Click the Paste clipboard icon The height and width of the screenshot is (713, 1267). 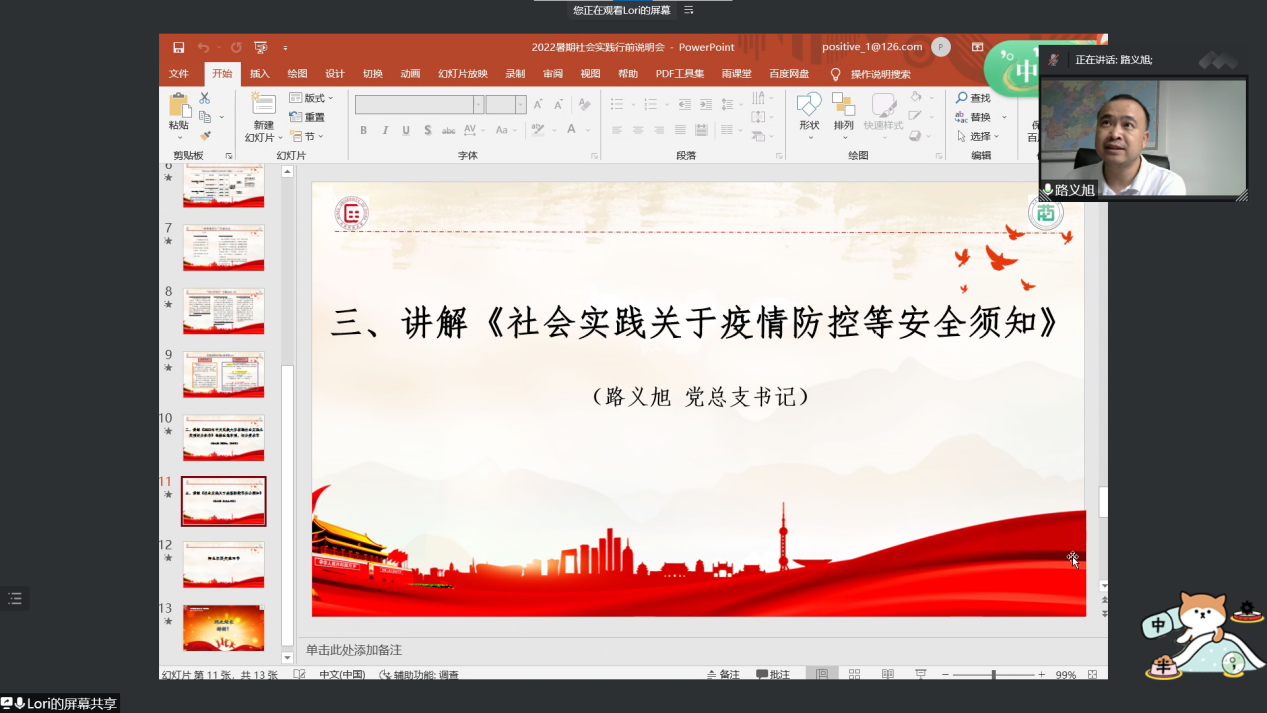point(179,106)
